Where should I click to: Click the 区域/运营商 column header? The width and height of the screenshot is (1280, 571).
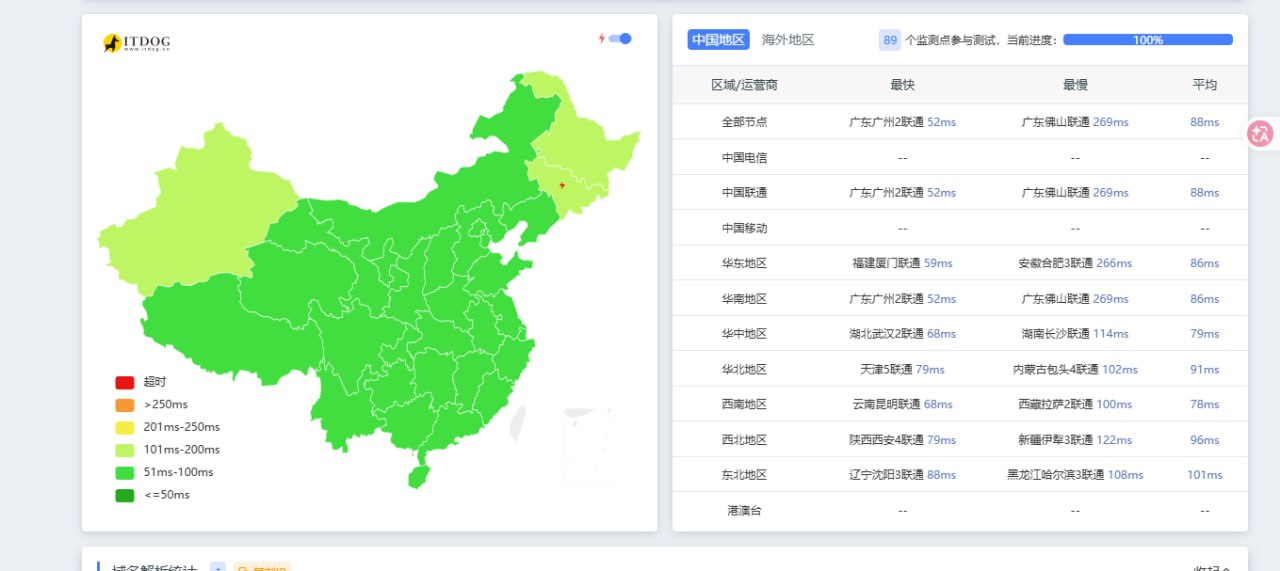click(744, 85)
